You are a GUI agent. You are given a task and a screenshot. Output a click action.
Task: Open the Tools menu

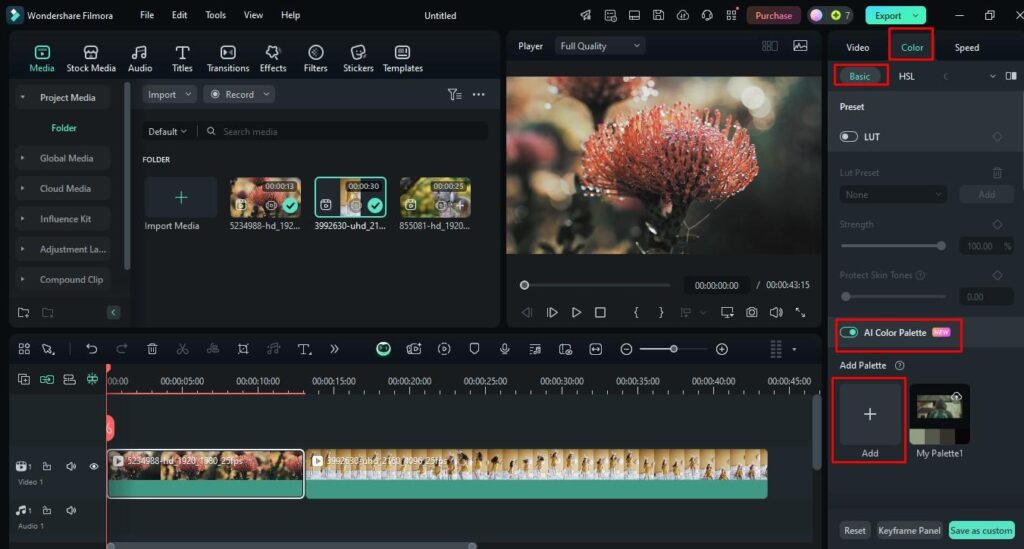[x=215, y=15]
